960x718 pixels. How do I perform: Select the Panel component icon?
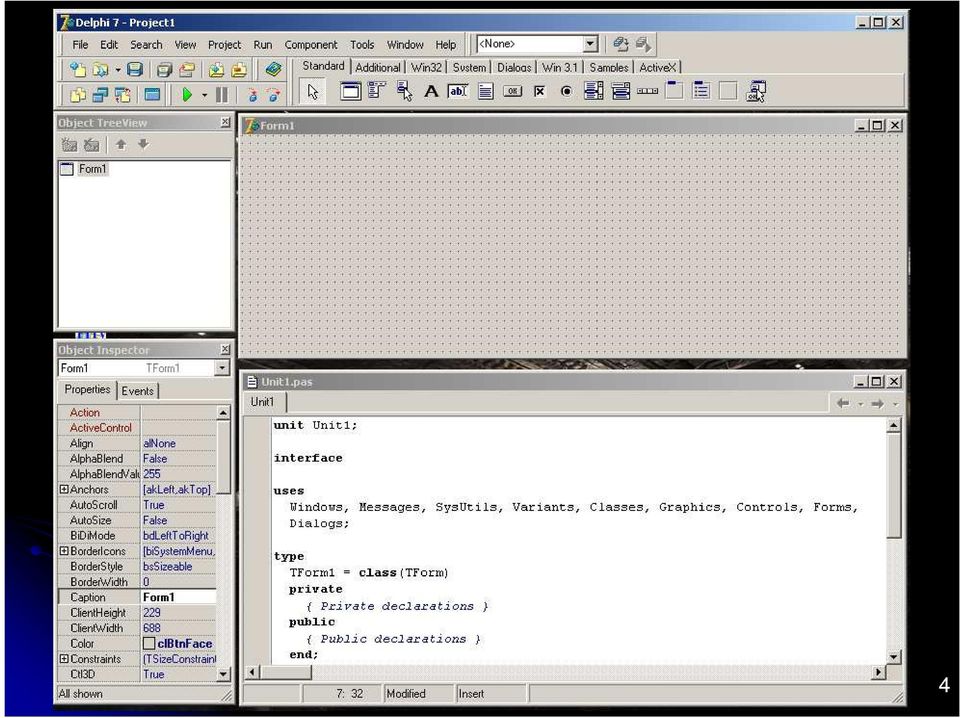(x=728, y=91)
